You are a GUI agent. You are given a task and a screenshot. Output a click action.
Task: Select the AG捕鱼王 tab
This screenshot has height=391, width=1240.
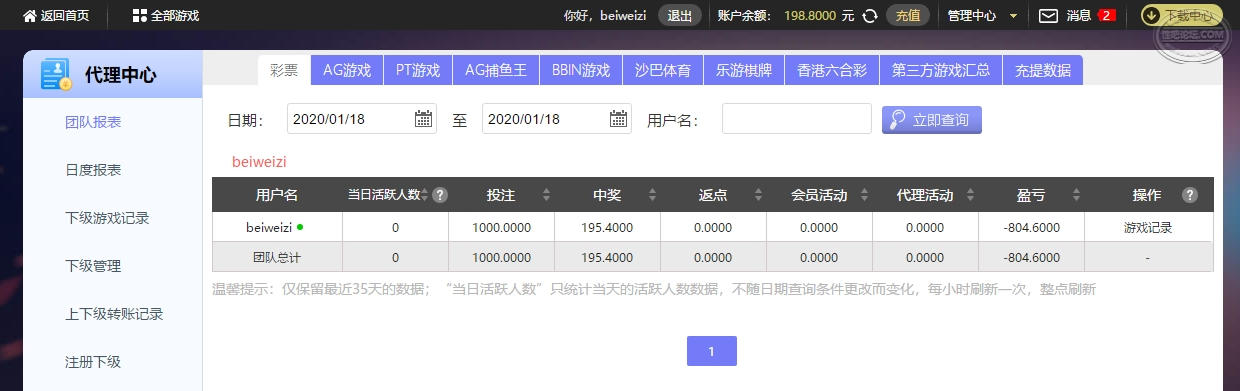tap(496, 70)
